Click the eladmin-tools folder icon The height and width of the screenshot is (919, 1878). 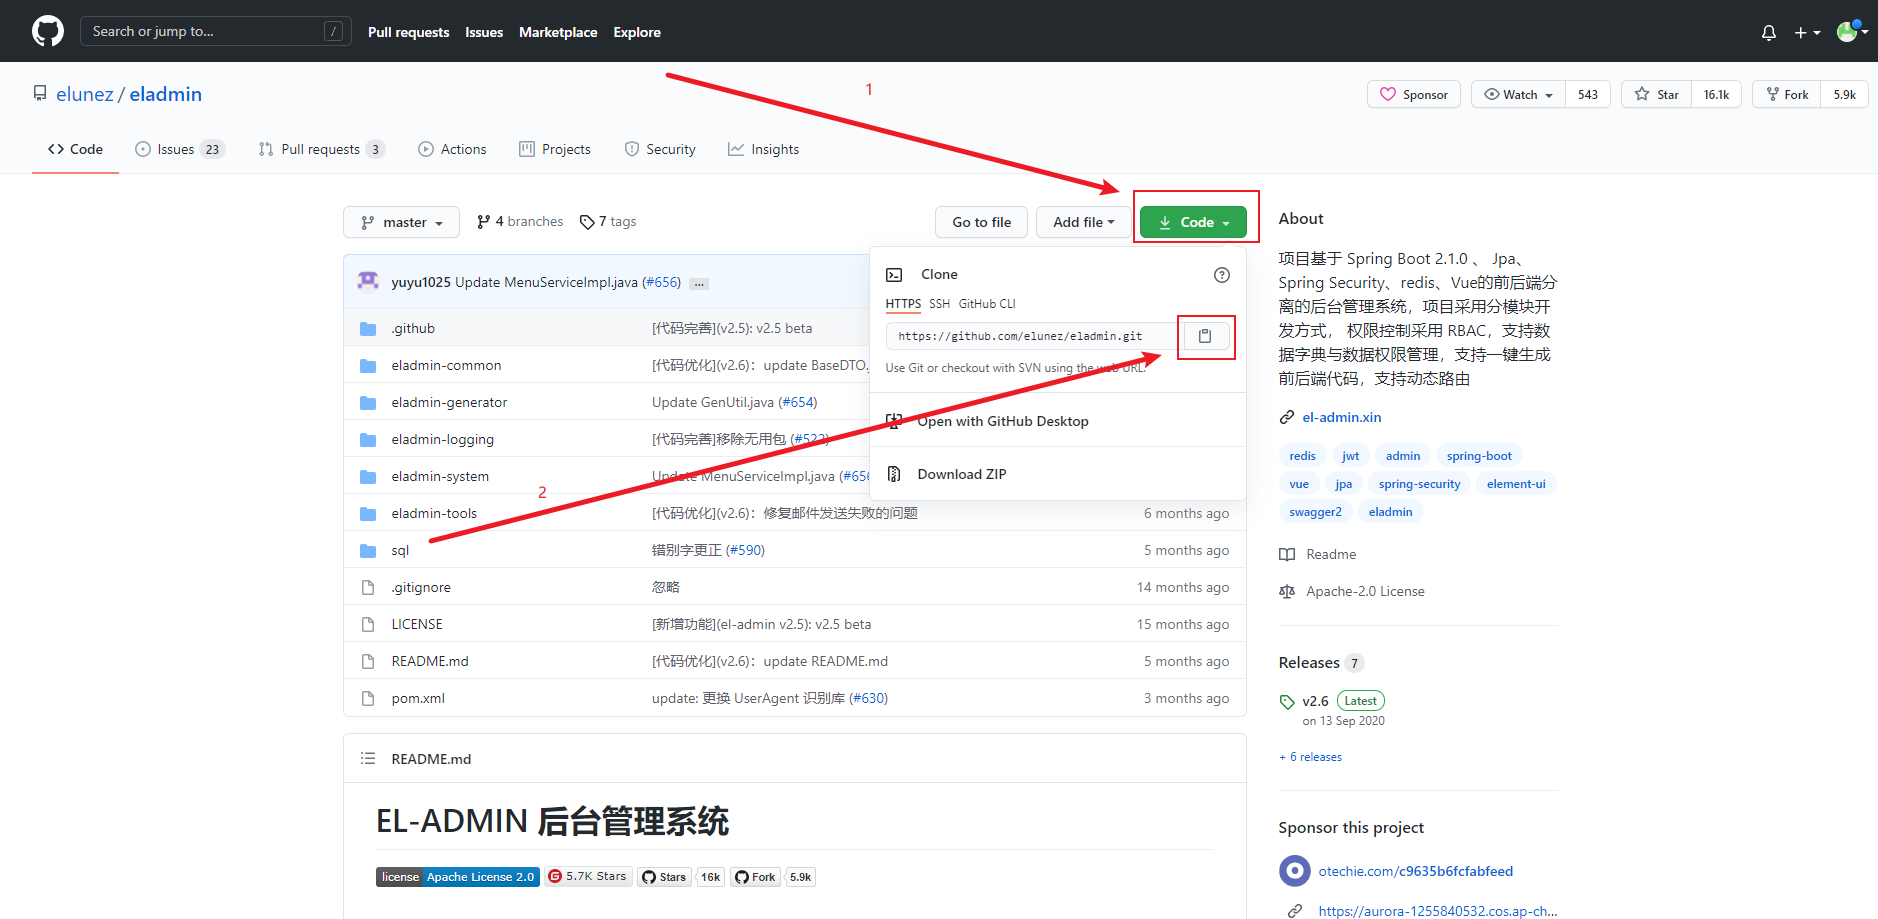[x=368, y=513]
